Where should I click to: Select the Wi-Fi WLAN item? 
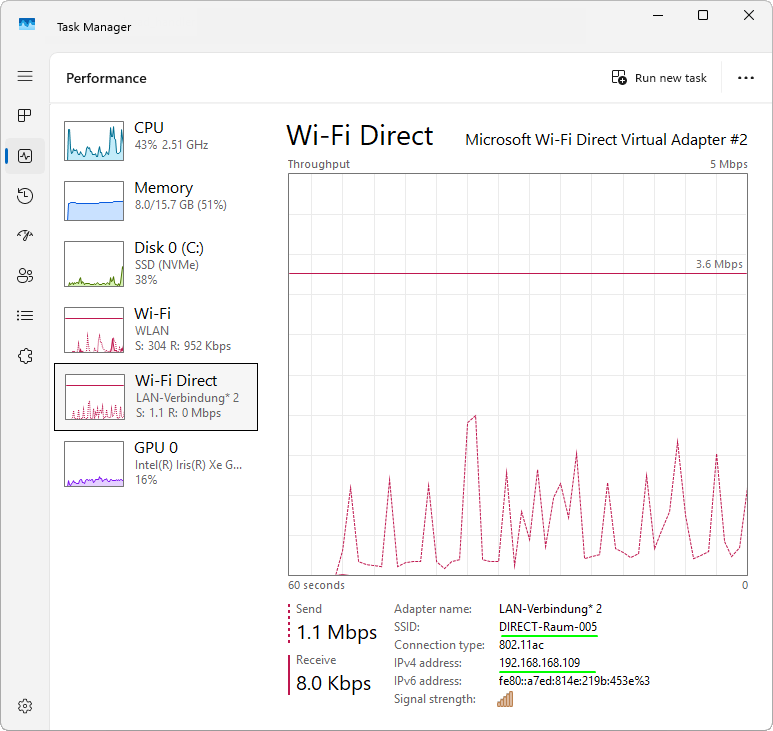[x=156, y=330]
